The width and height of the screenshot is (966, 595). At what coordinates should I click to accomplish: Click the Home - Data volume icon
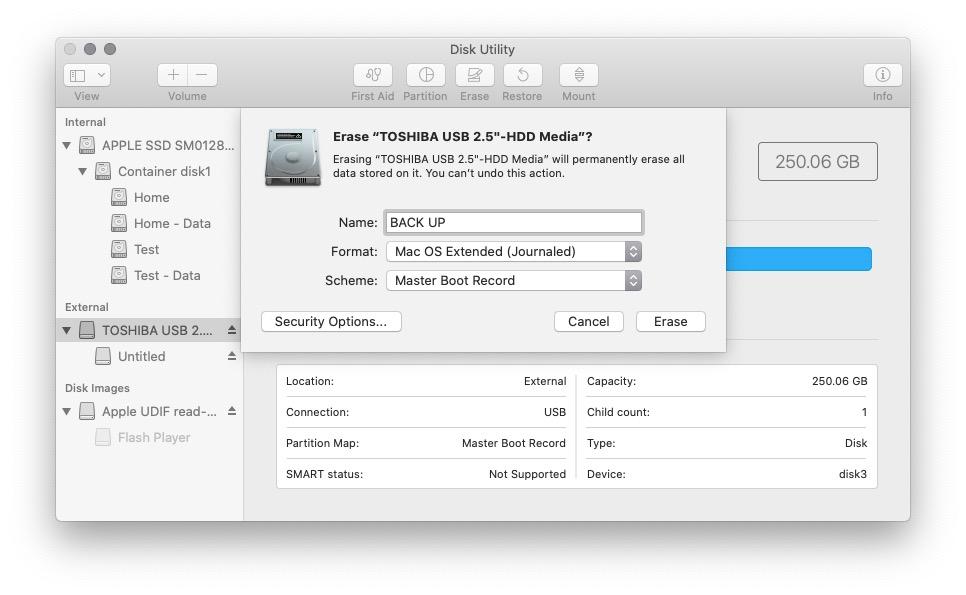(x=119, y=223)
